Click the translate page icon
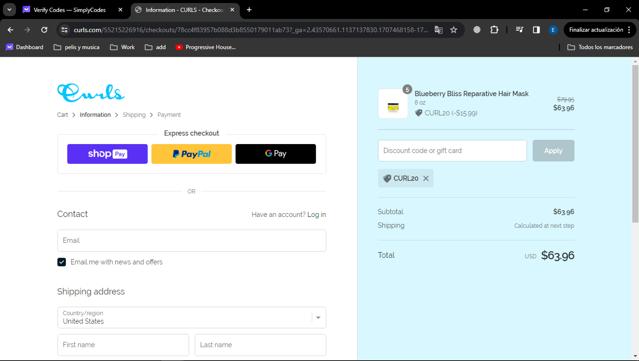 pyautogui.click(x=438, y=30)
